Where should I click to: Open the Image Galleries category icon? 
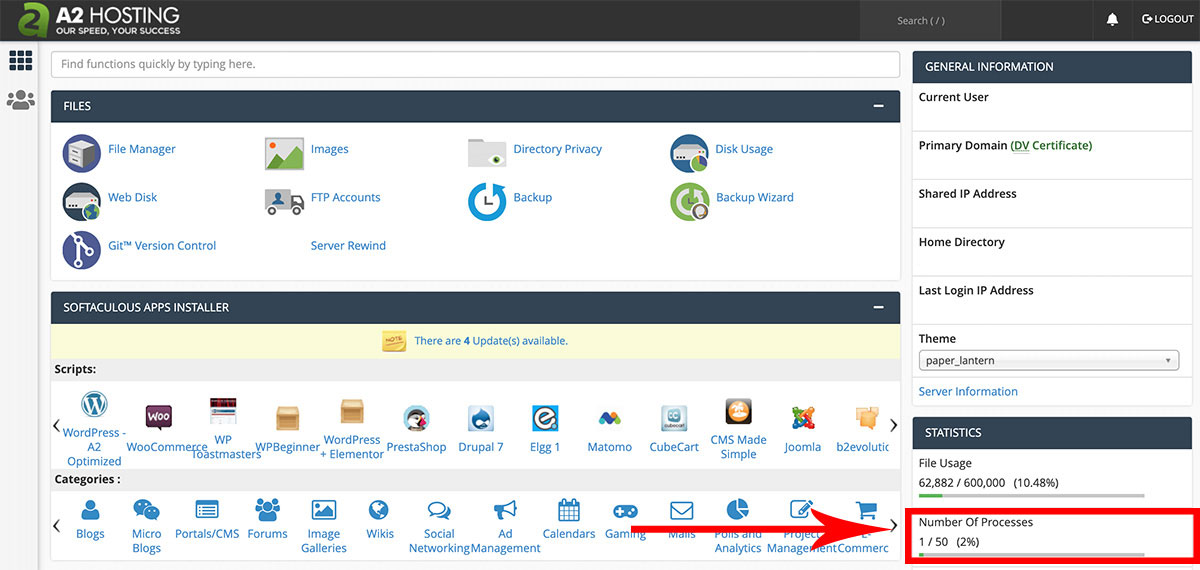tap(324, 510)
